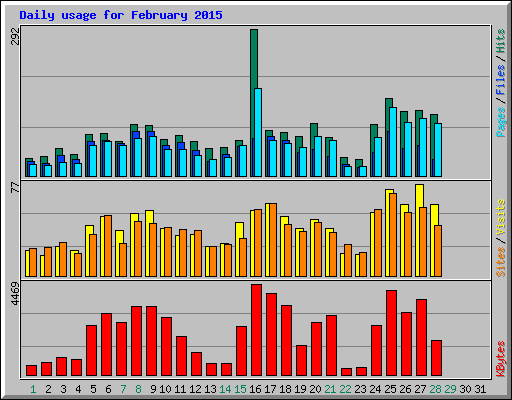Click the red KBytes bar for day 22

click(346, 372)
